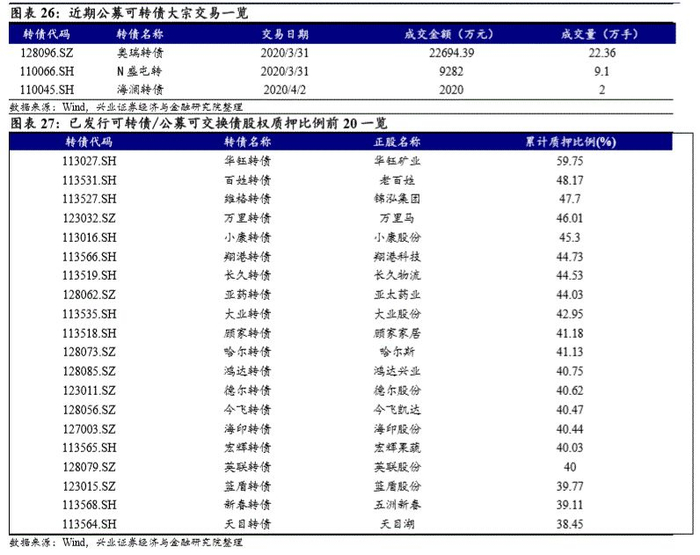The height and width of the screenshot is (555, 700).
Task: Click bond name 今飞转债
Action: 247,409
